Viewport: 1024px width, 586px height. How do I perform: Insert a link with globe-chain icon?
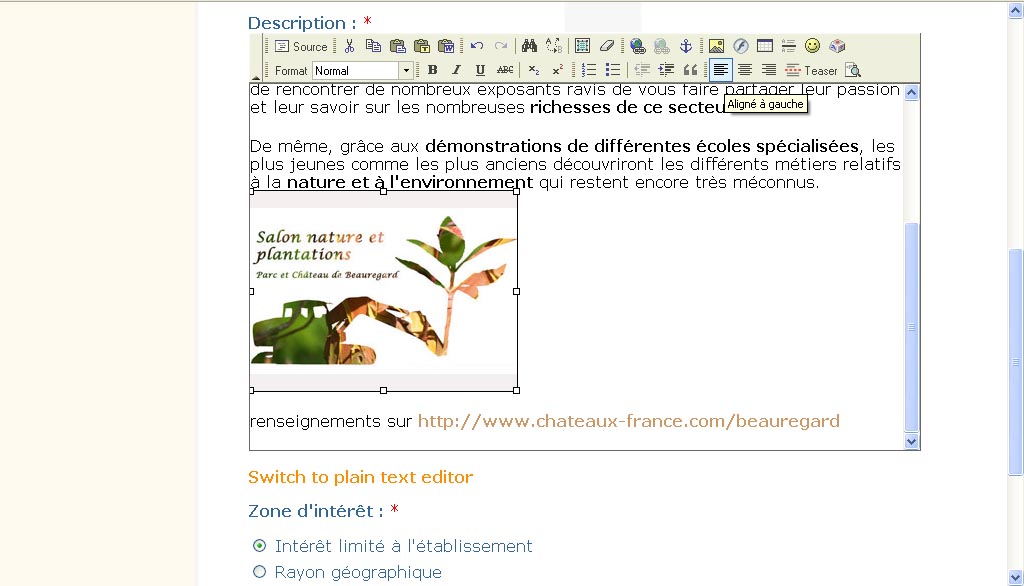point(637,46)
